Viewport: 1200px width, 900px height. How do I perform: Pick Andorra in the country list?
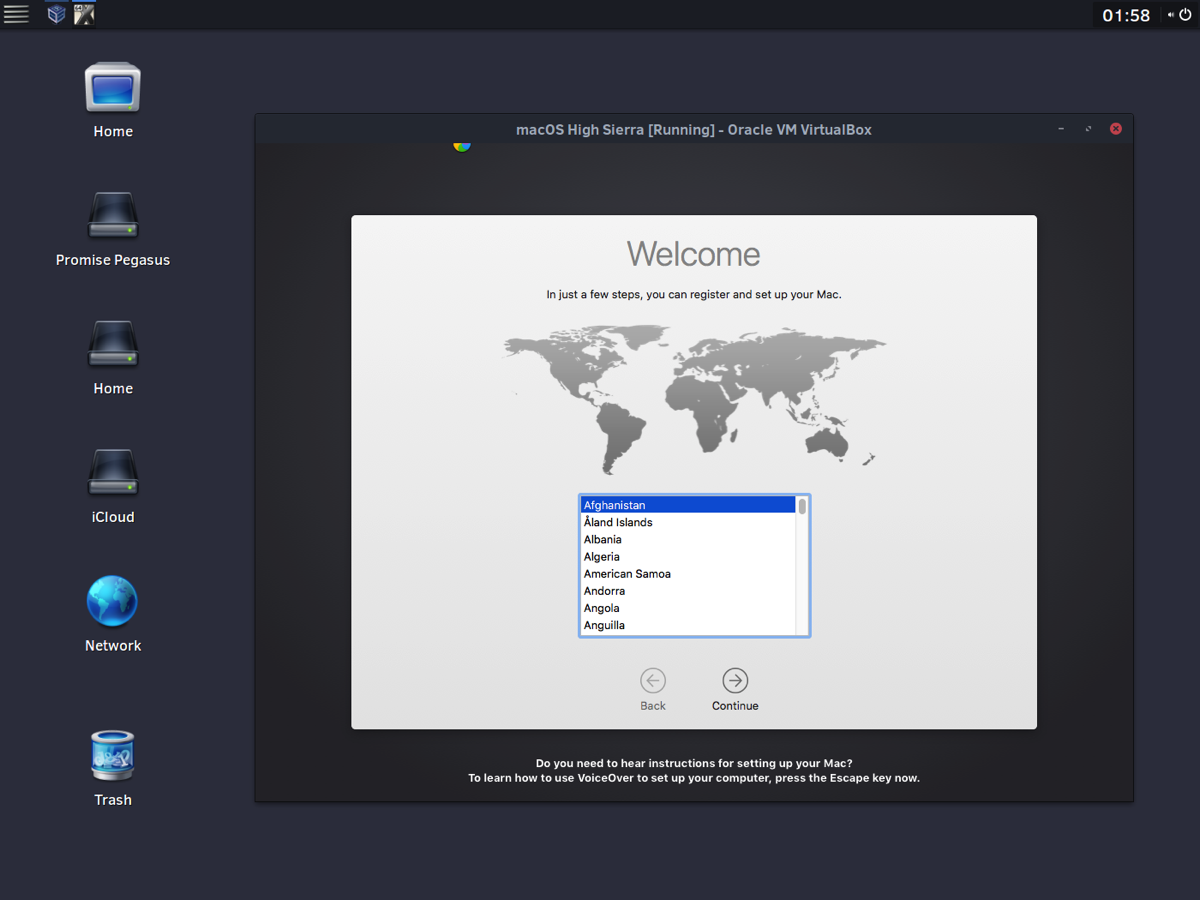pyautogui.click(x=688, y=591)
